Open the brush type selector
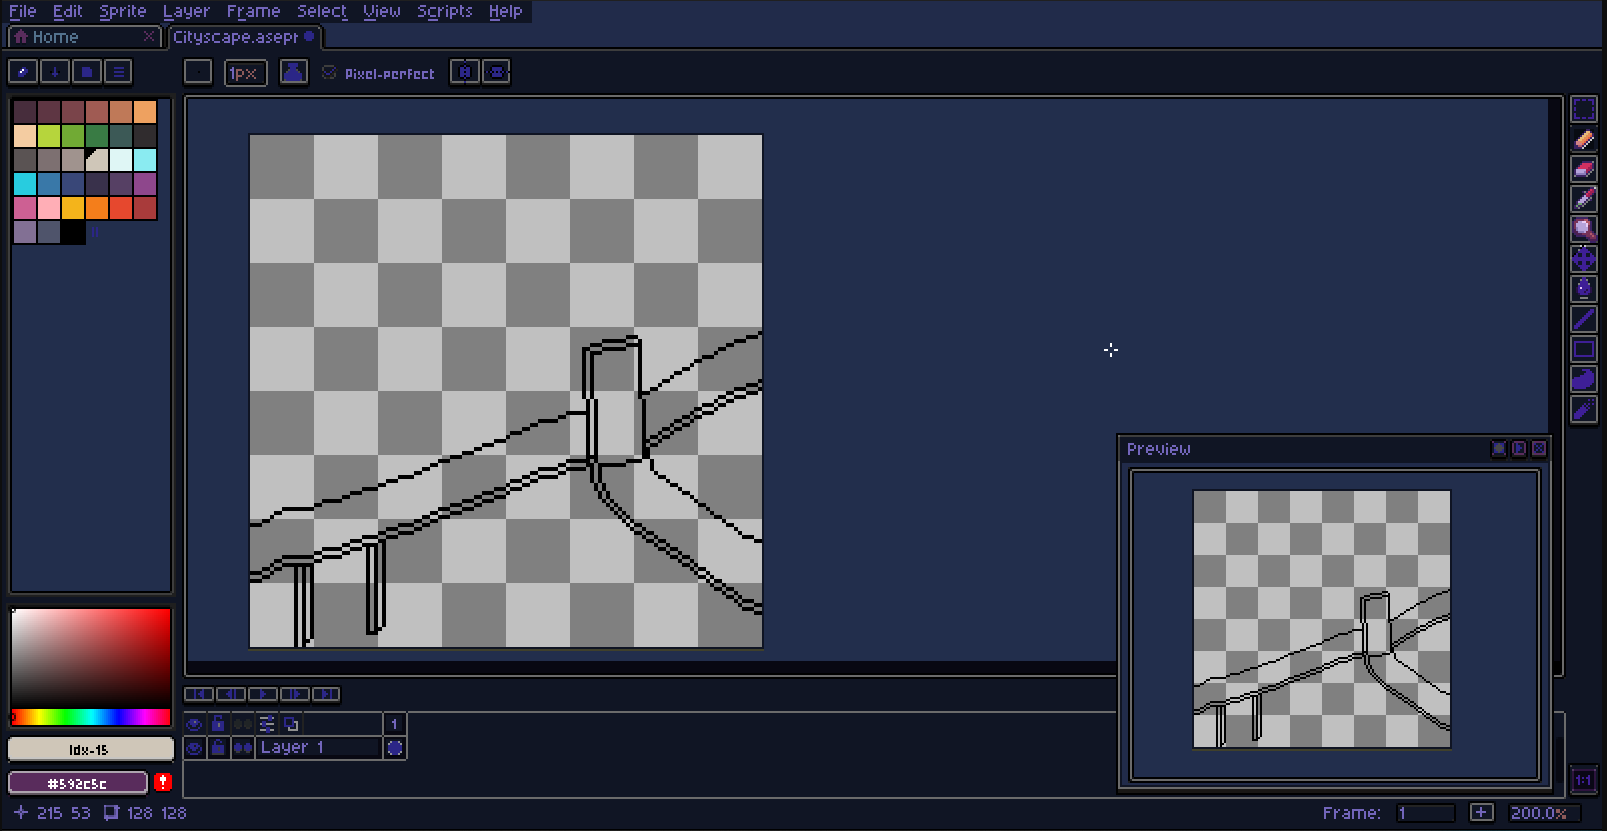1607x831 pixels. tap(198, 72)
